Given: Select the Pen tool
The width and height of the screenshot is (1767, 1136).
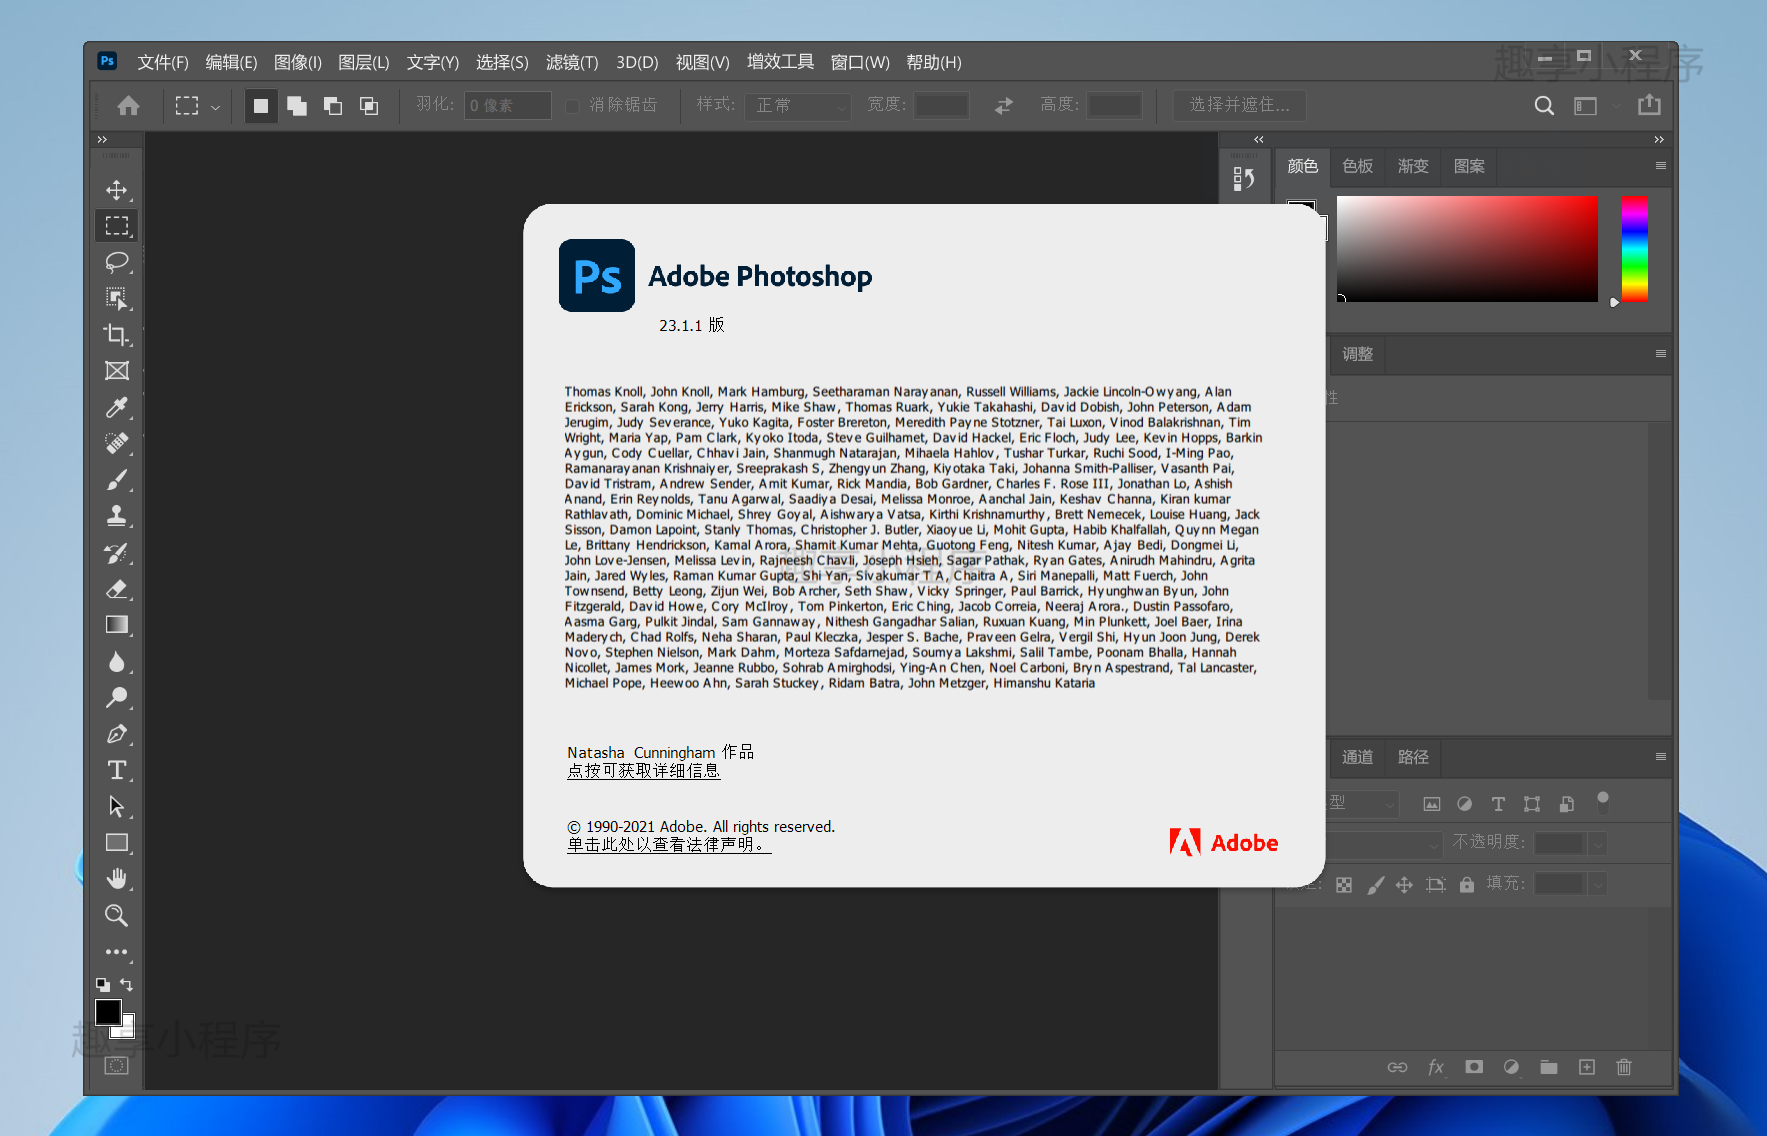Looking at the screenshot, I should coord(117,734).
